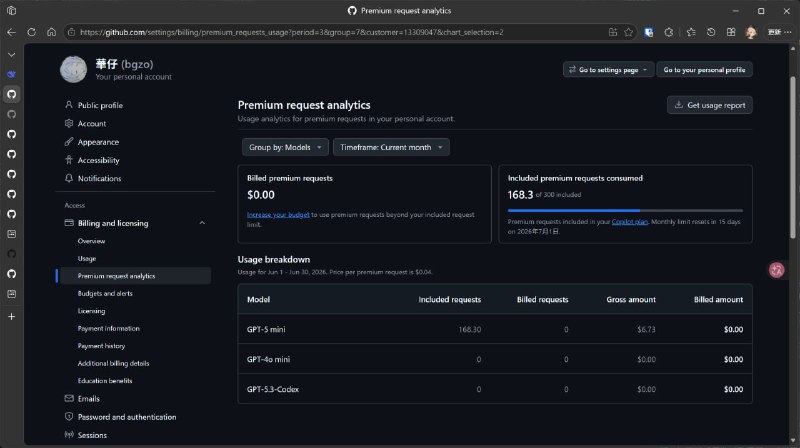Image resolution: width=800 pixels, height=448 pixels.
Task: Add page to favorites with star icon
Action: [x=629, y=32]
